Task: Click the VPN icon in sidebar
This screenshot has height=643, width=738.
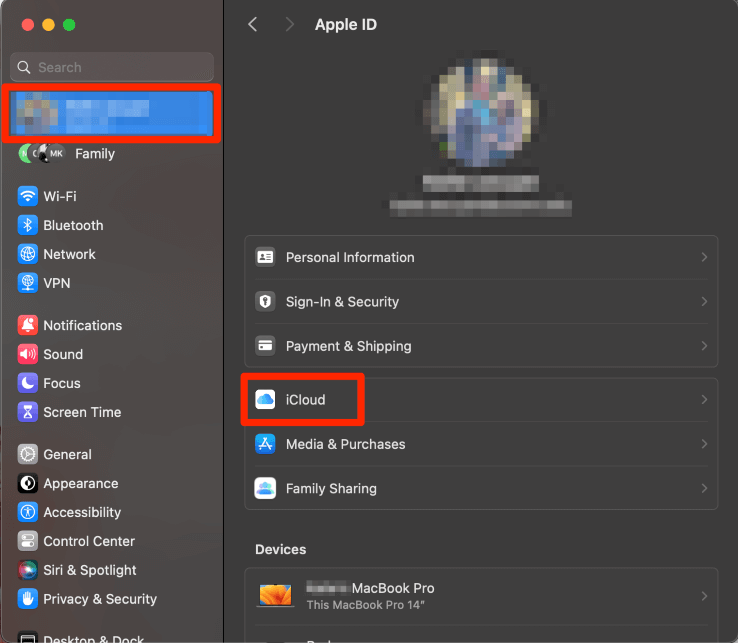Action: coord(28,283)
